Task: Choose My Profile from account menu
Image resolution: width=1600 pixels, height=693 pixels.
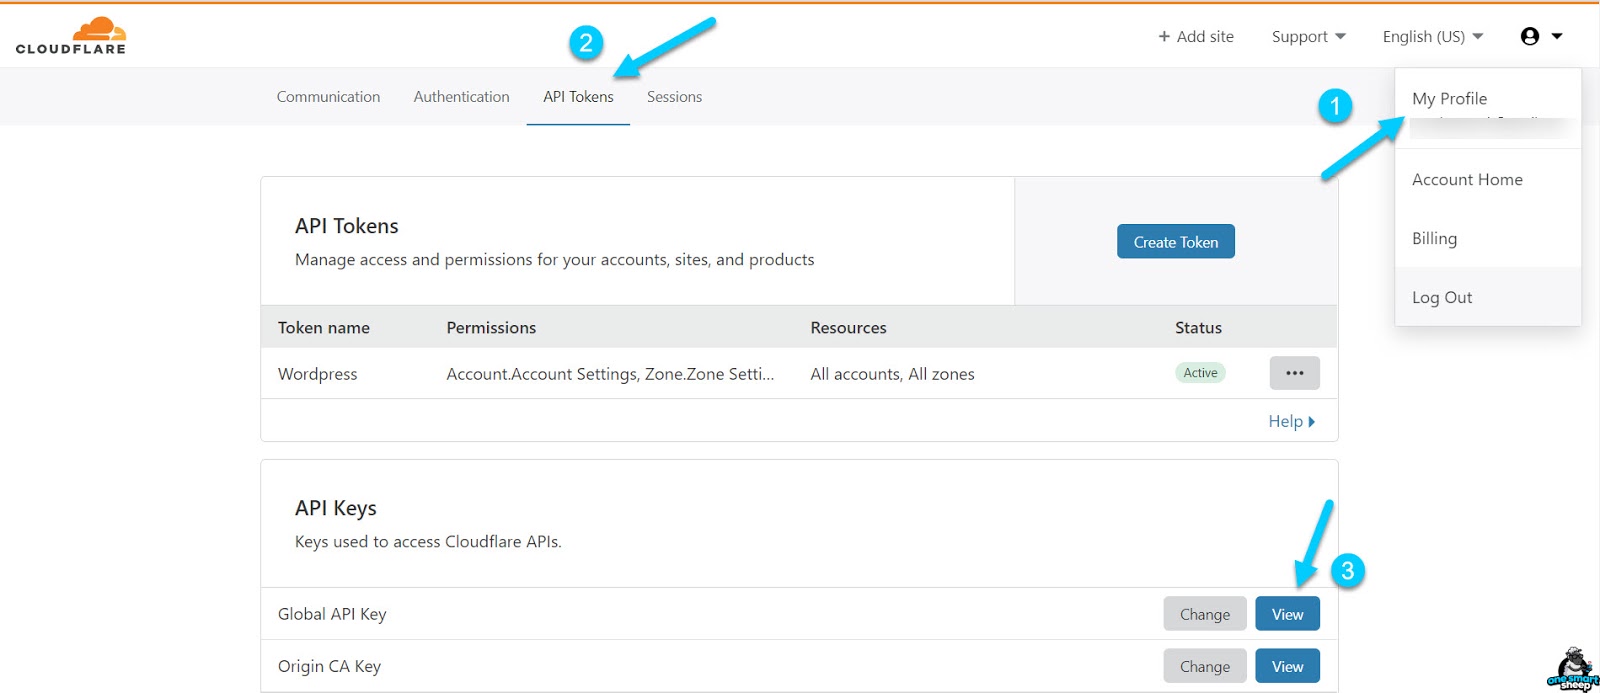Action: click(1449, 98)
